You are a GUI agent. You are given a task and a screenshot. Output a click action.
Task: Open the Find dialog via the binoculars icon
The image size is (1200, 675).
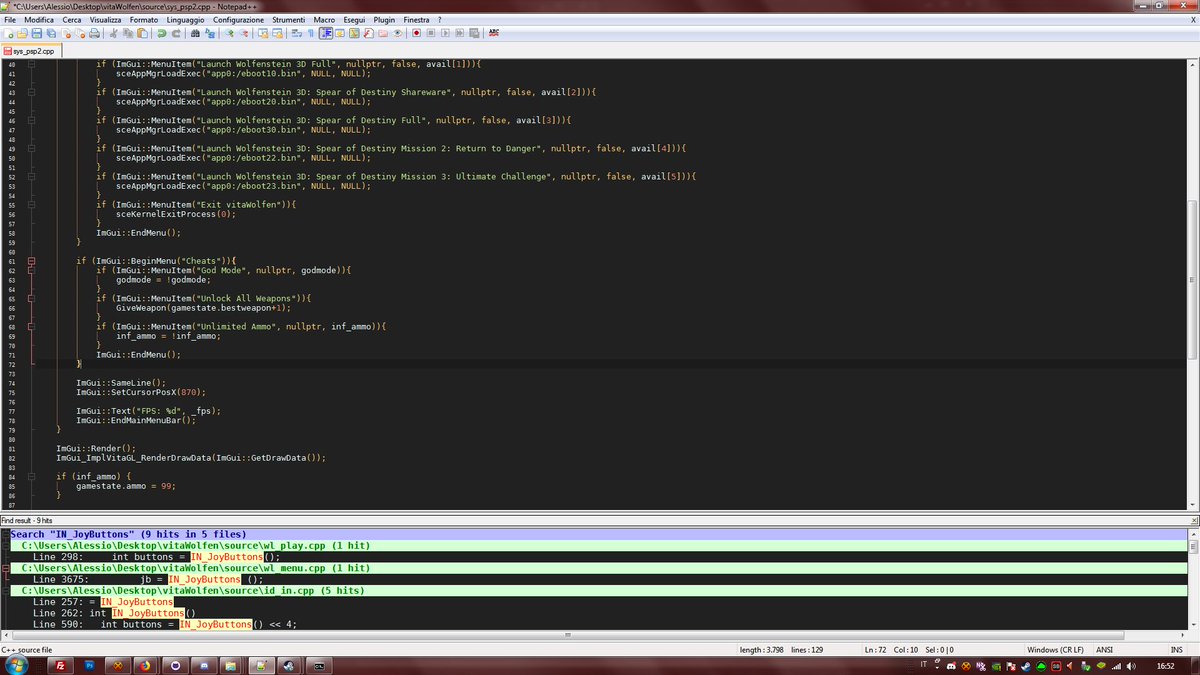pyautogui.click(x=197, y=32)
